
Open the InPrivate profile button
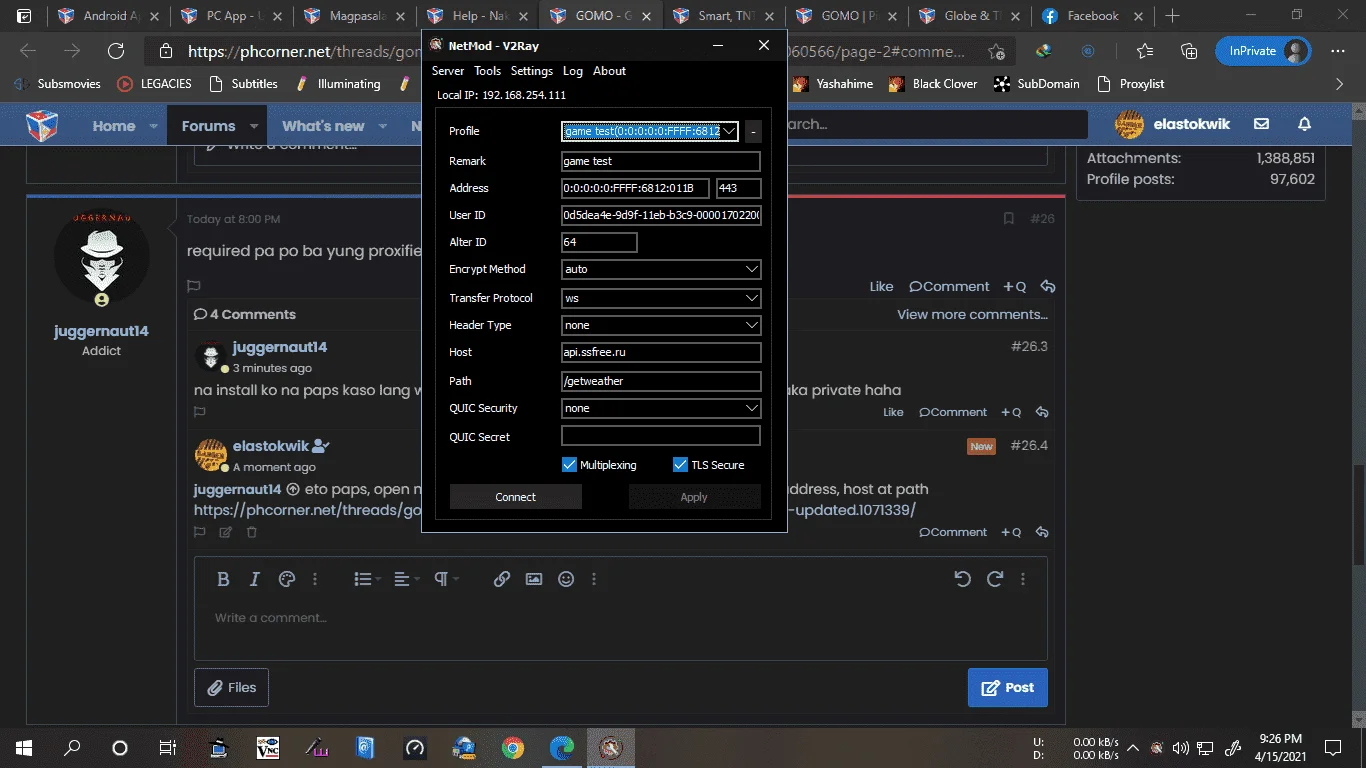tap(1262, 51)
